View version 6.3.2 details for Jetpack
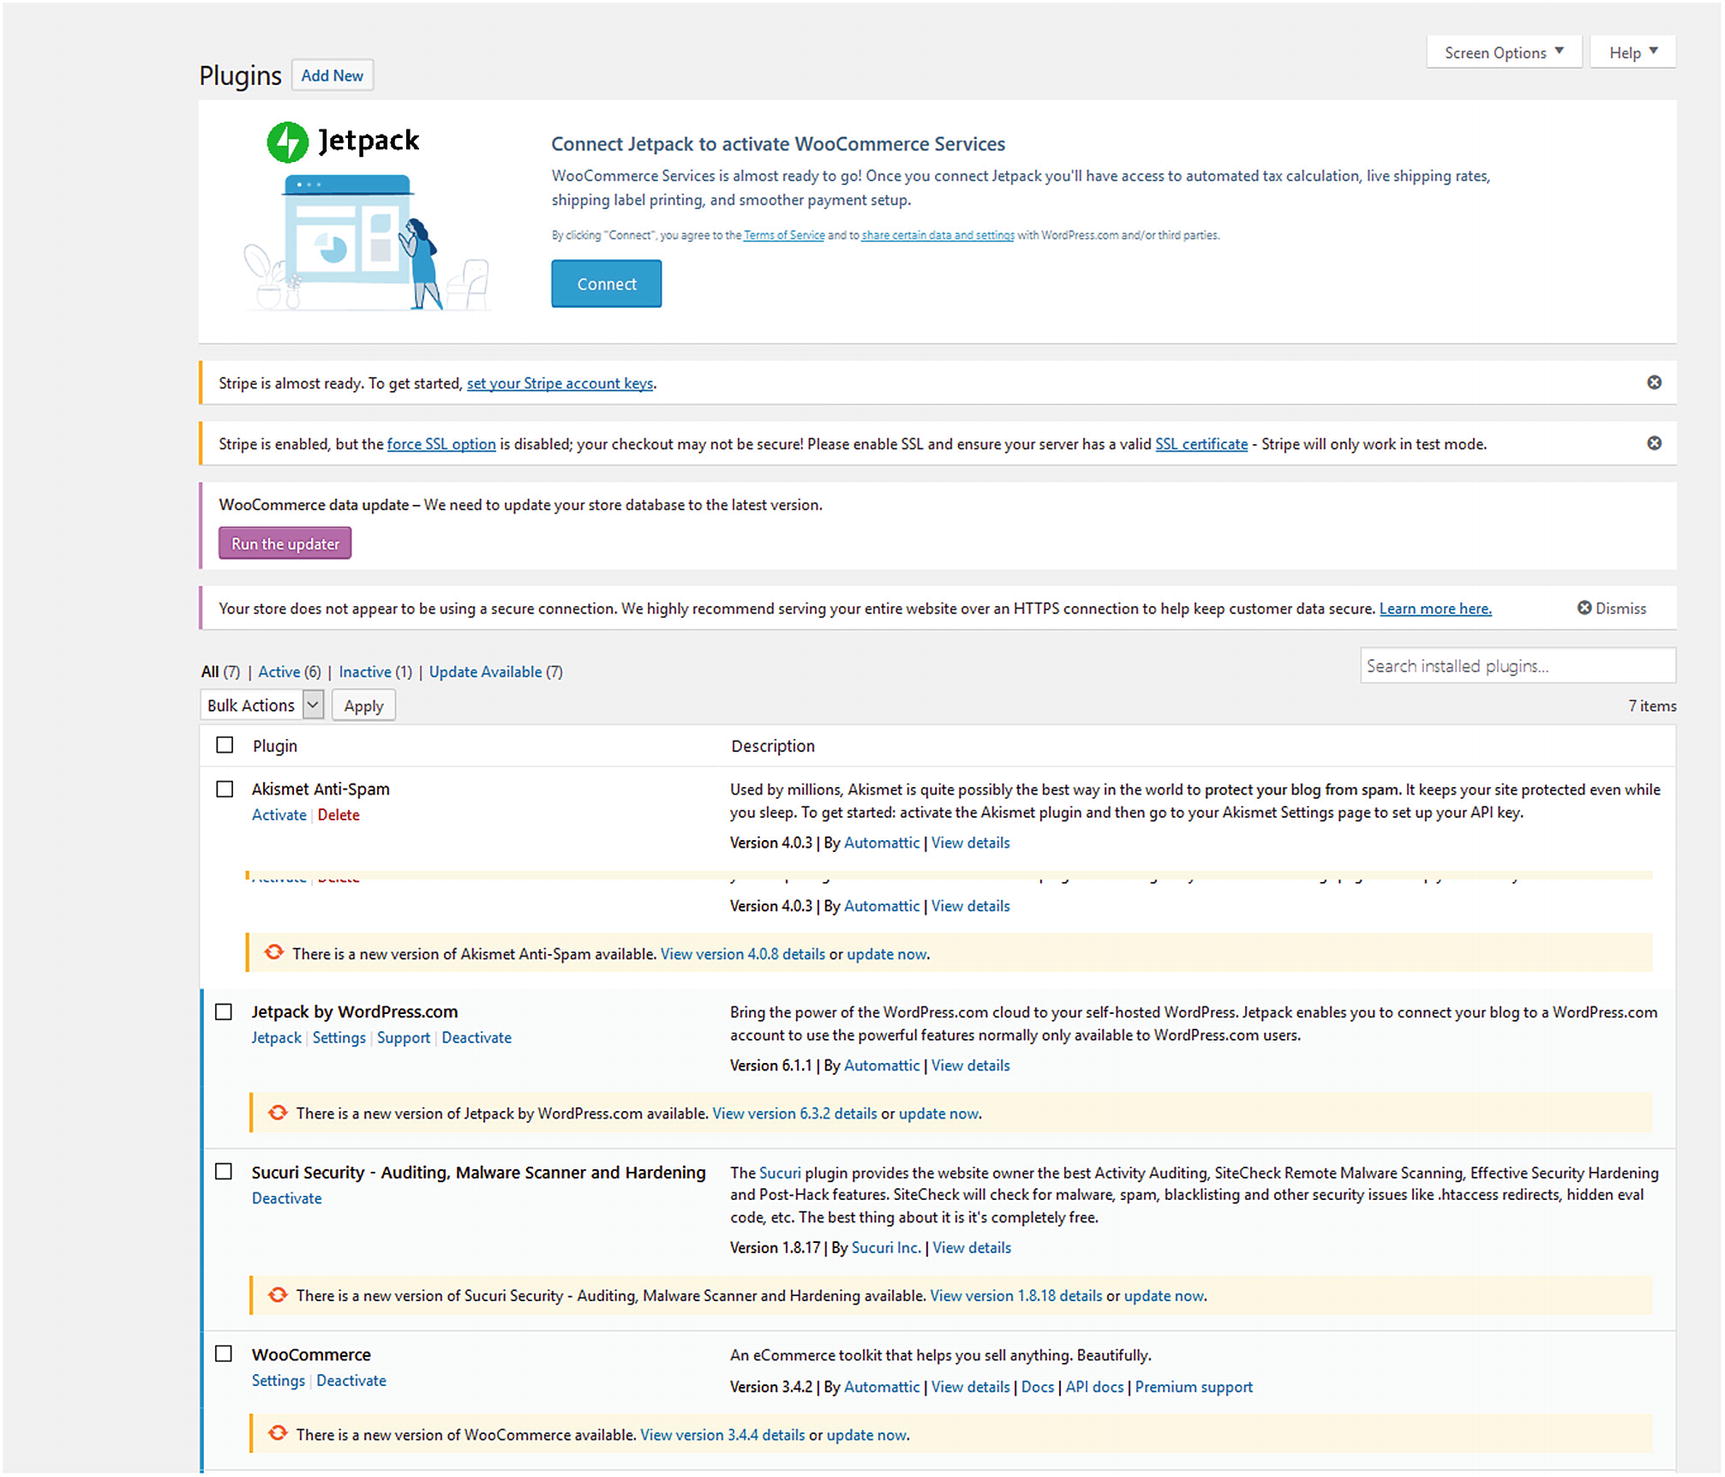Viewport: 1725px width, 1477px height. pos(795,1114)
